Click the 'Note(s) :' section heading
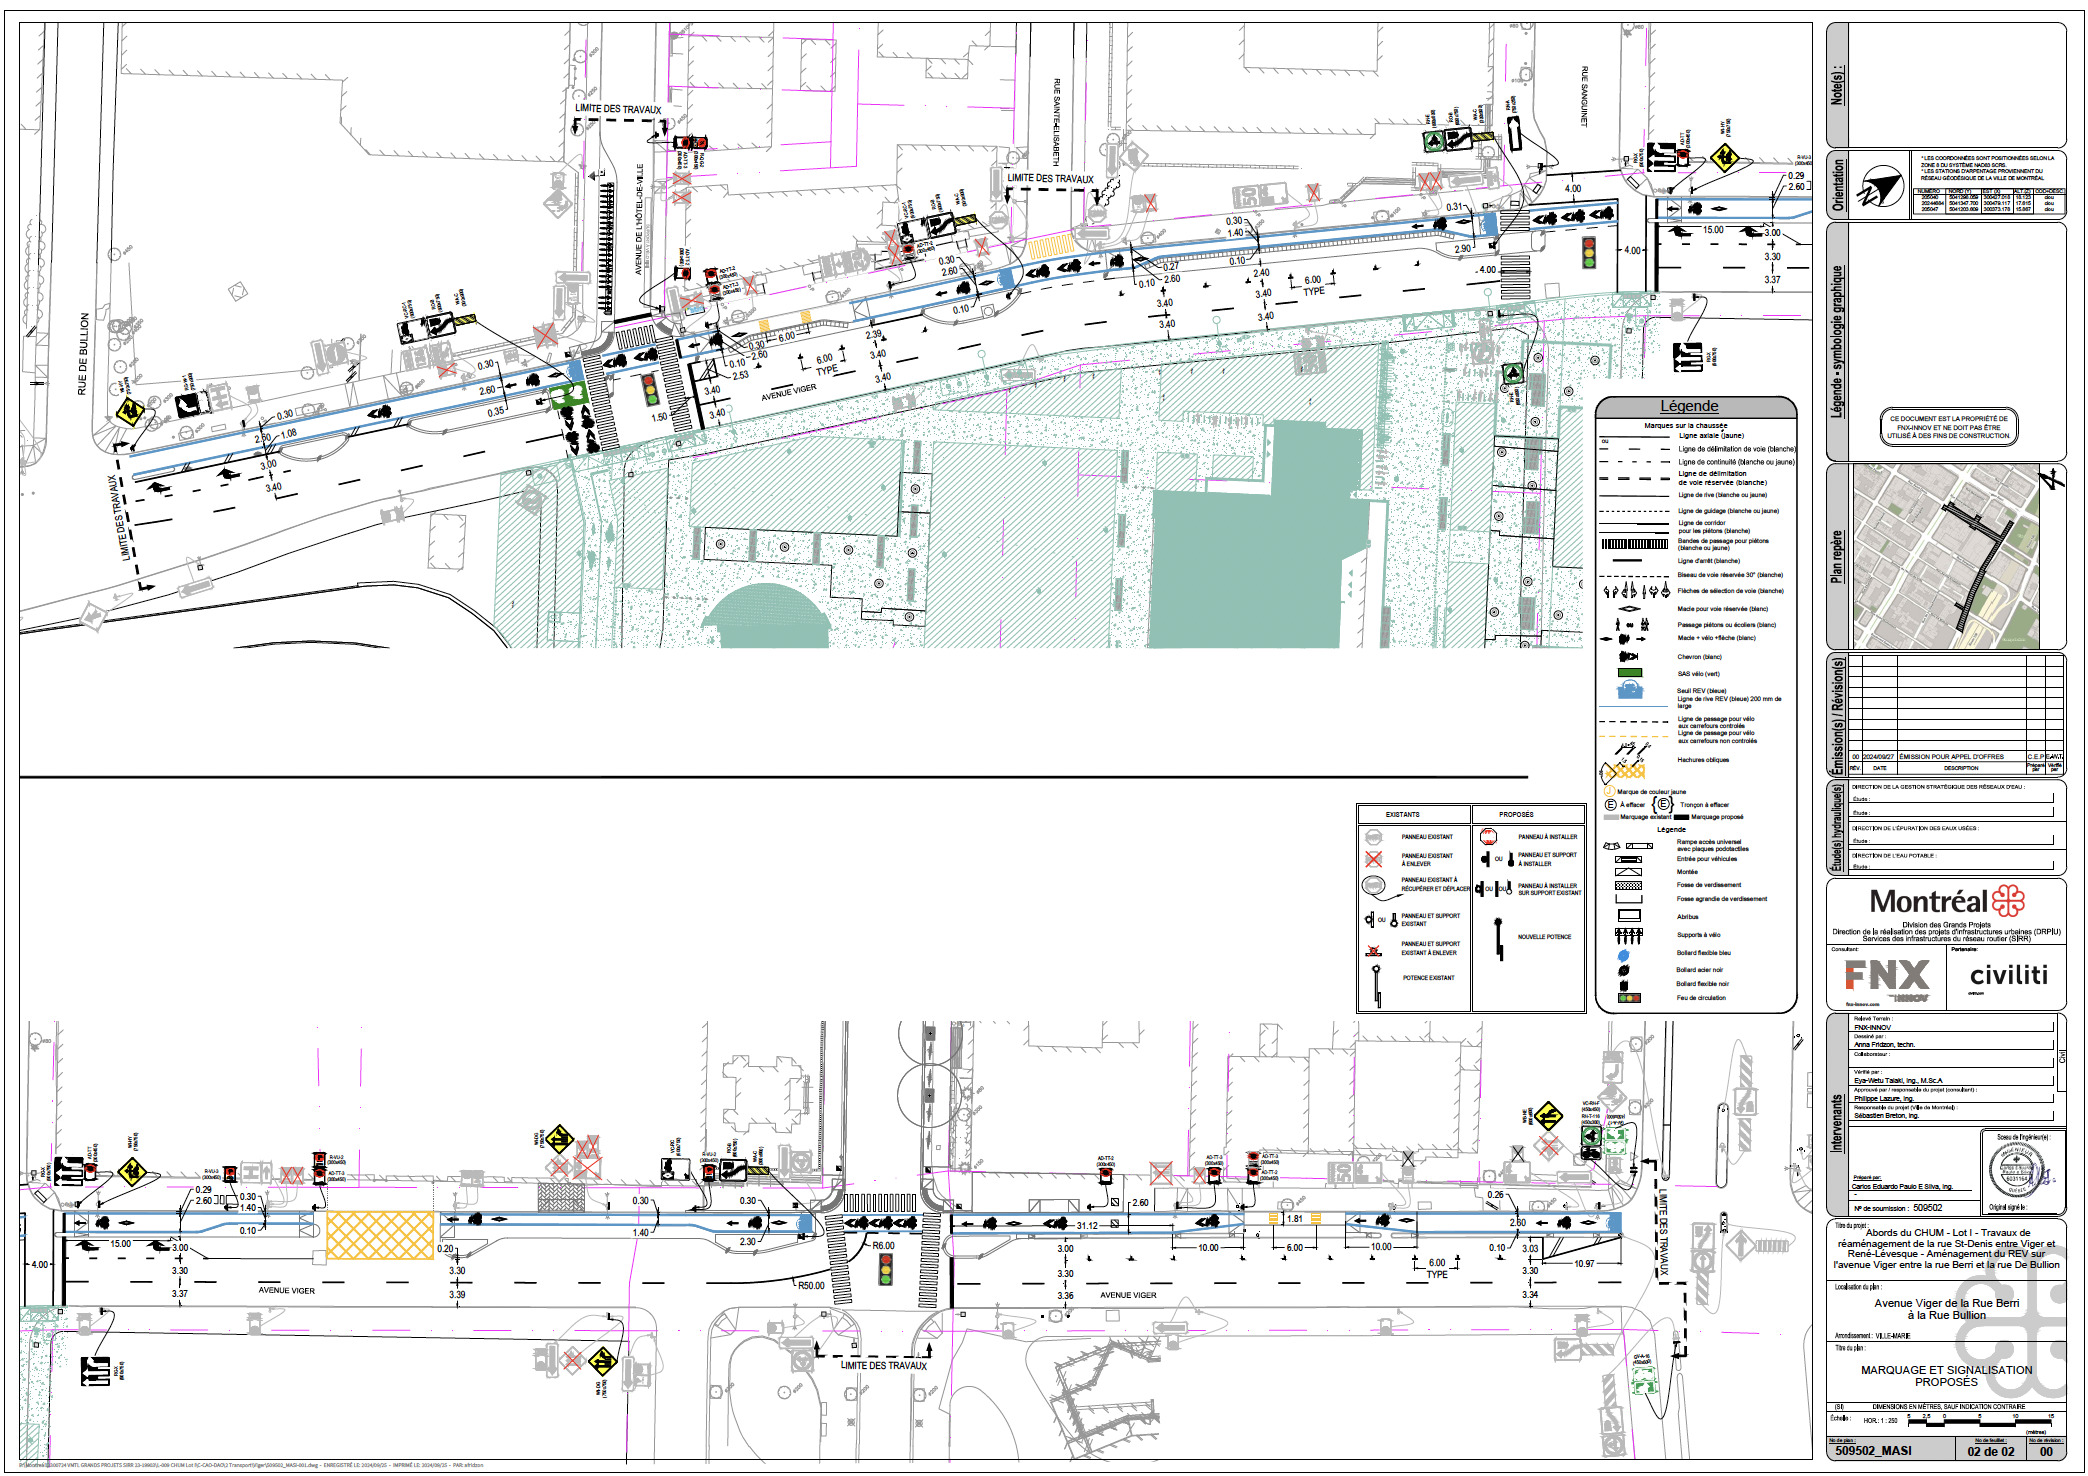Image resolution: width=2088 pixels, height=1476 pixels. 1838,86
